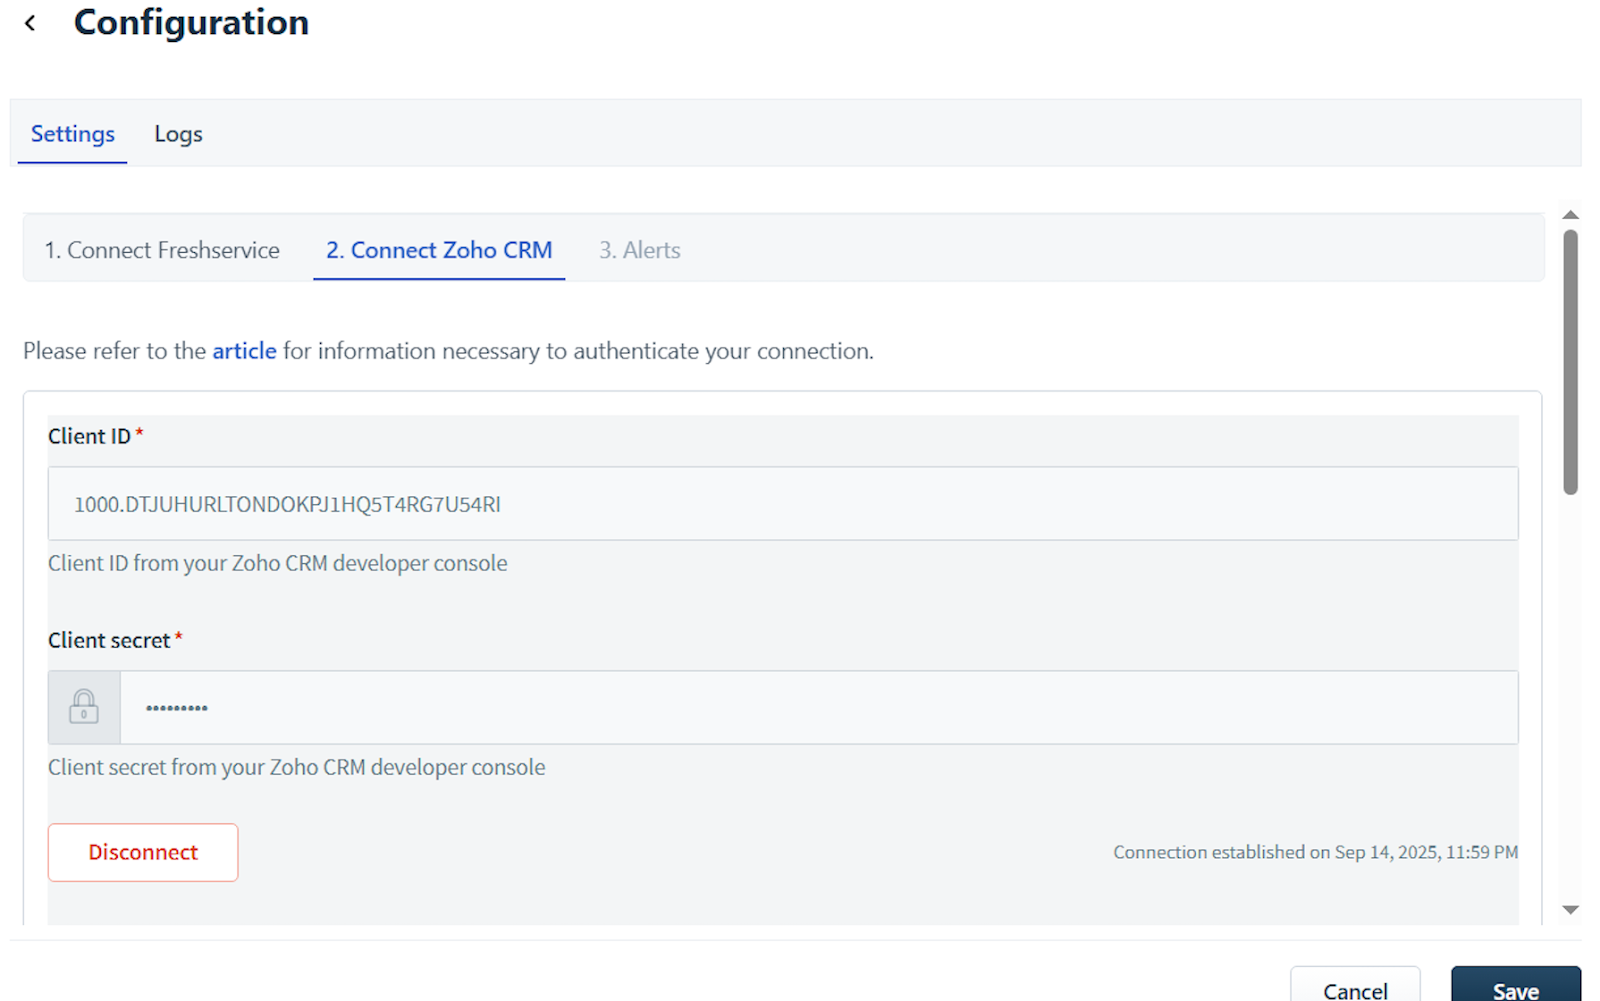Image resolution: width=1600 pixels, height=1001 pixels.
Task: Click the Connection established on Sep 14 text
Action: (1315, 852)
